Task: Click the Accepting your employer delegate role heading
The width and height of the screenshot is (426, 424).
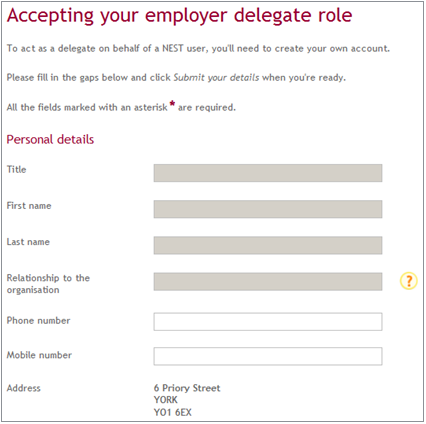Action: coord(179,16)
